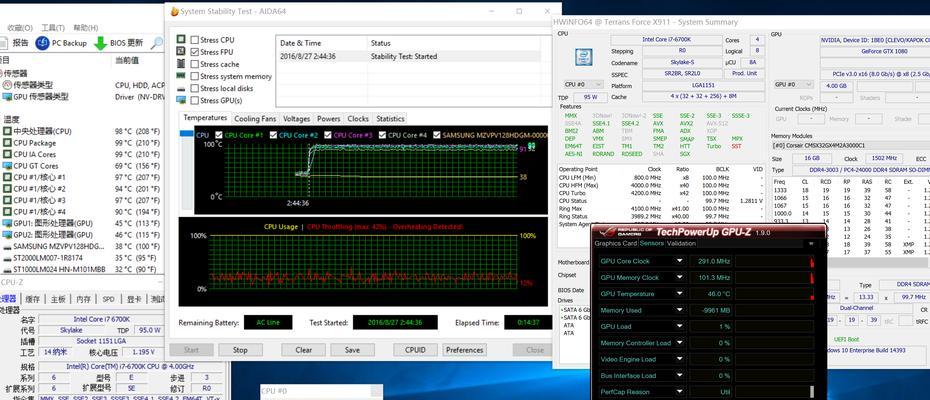Open the GPU #0 selector dropdown in HWiNFO64

pyautogui.click(x=793, y=85)
